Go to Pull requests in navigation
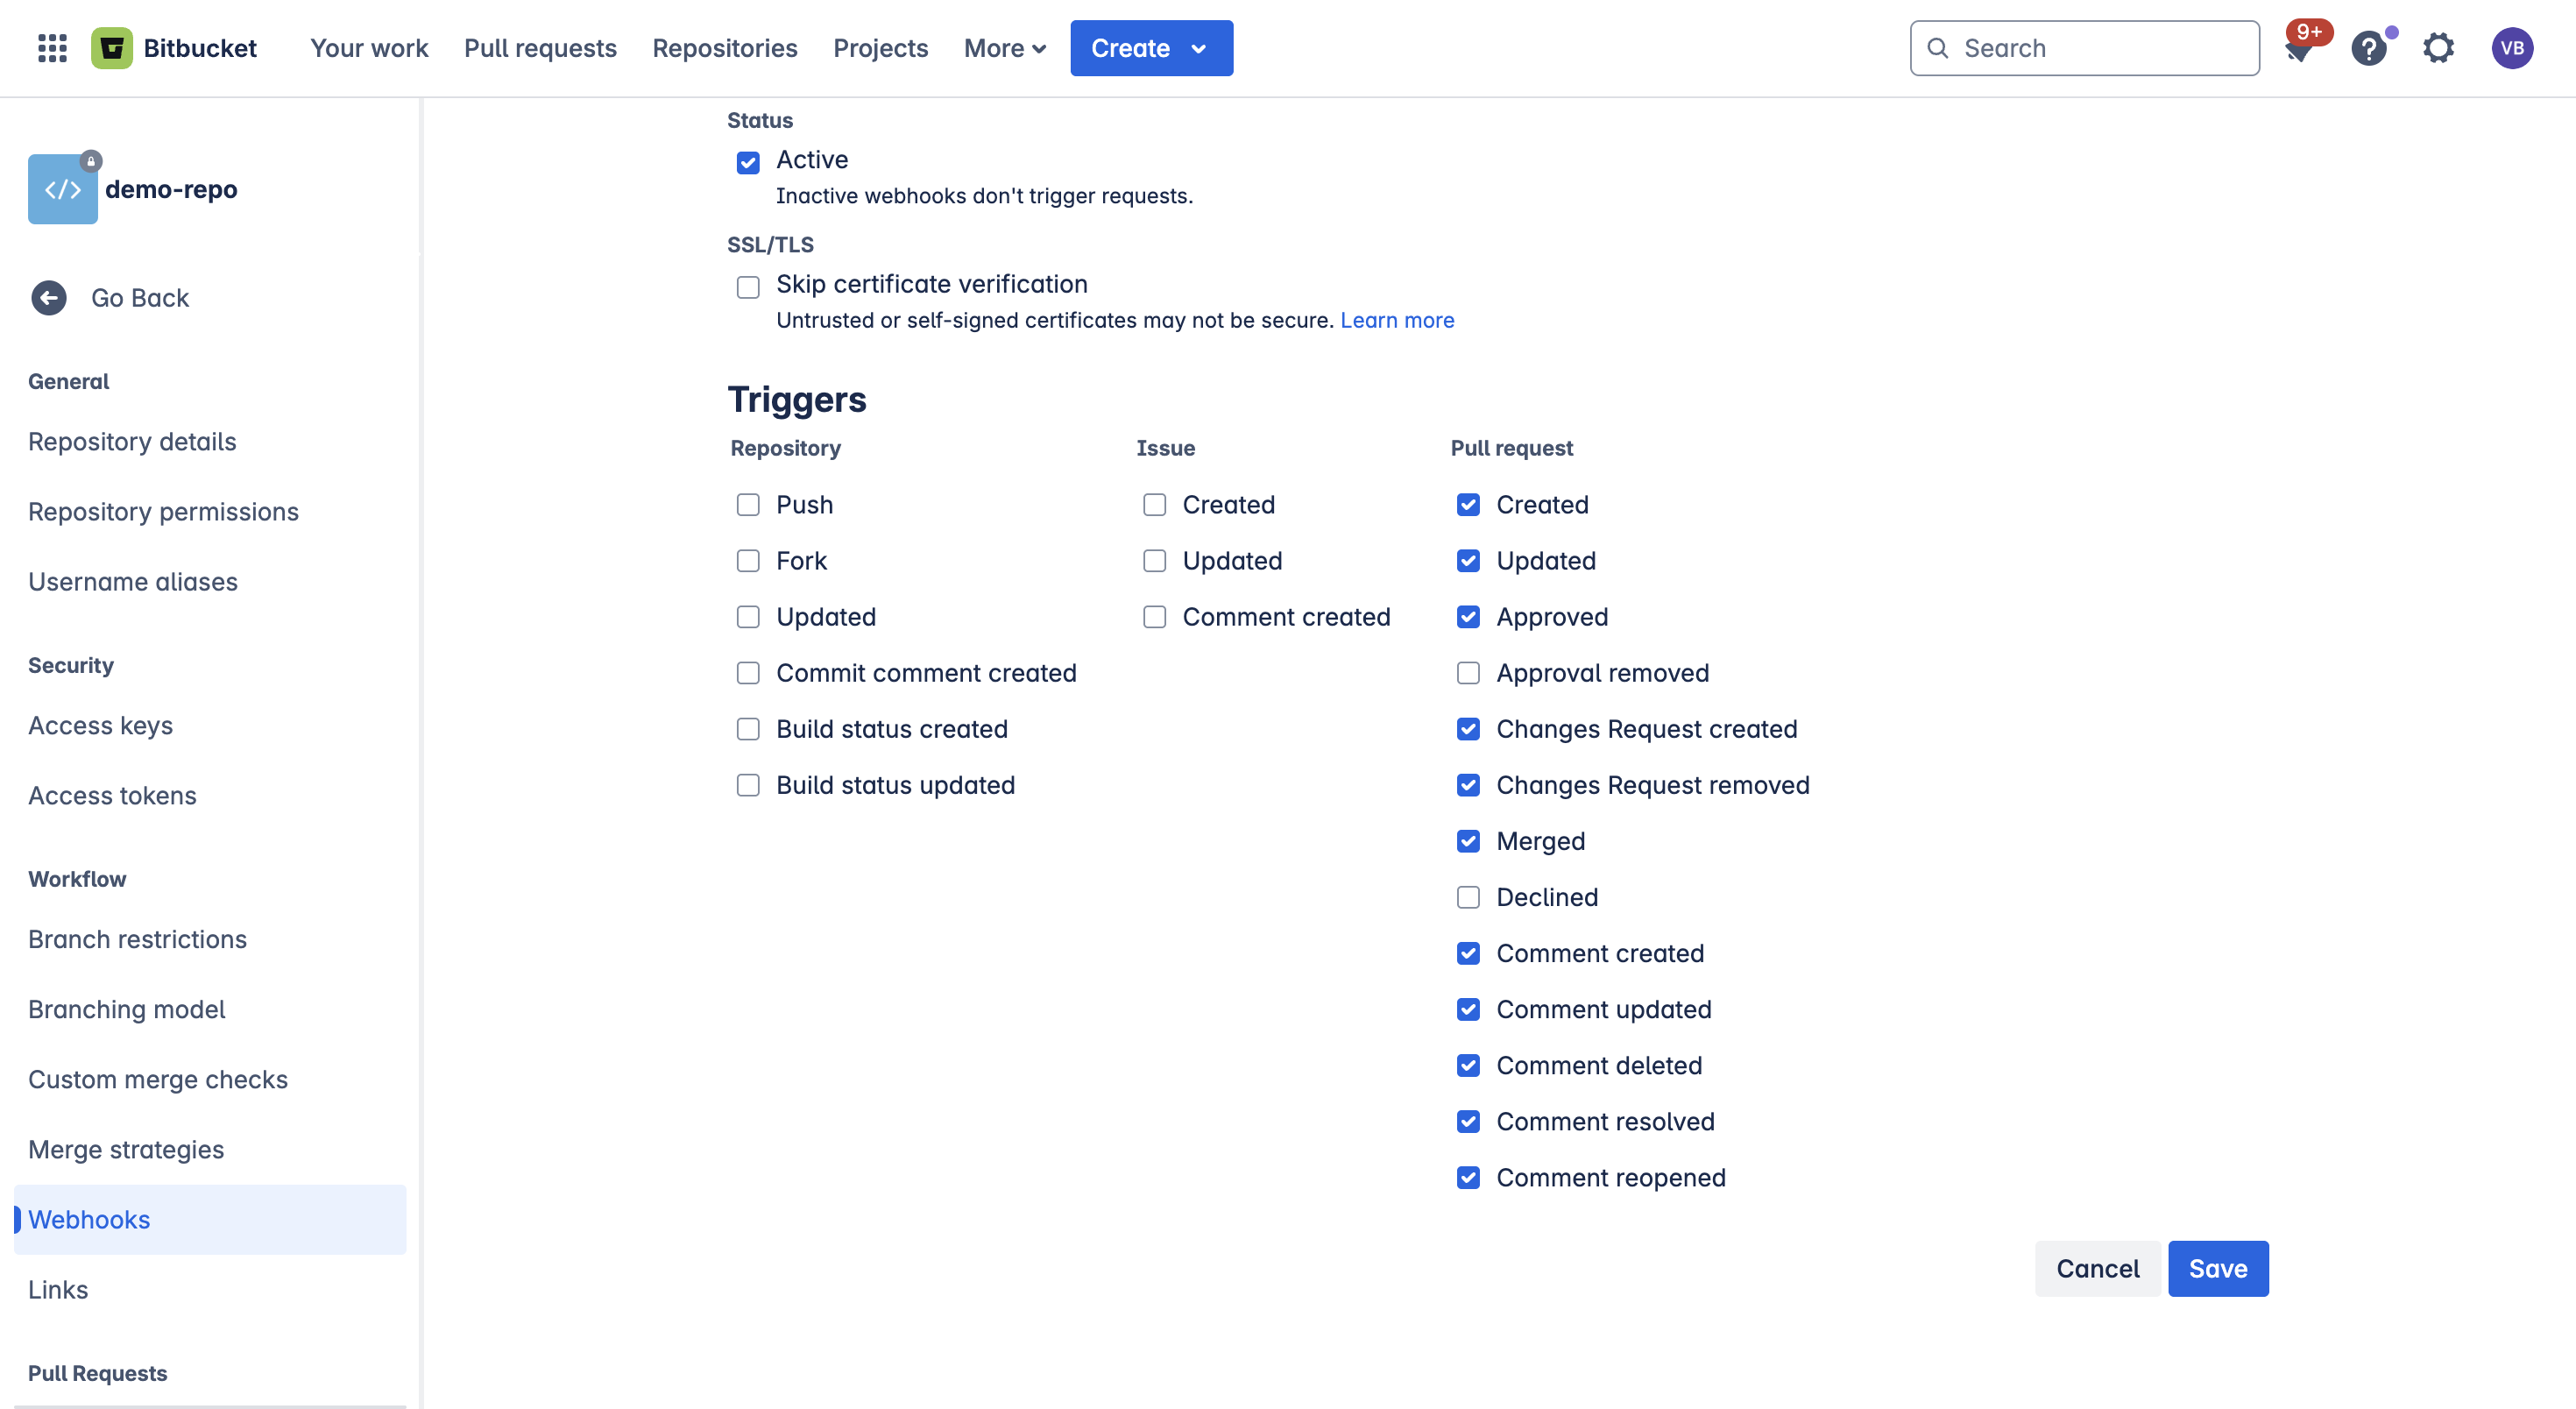The height and width of the screenshot is (1409, 2576). pos(540,48)
